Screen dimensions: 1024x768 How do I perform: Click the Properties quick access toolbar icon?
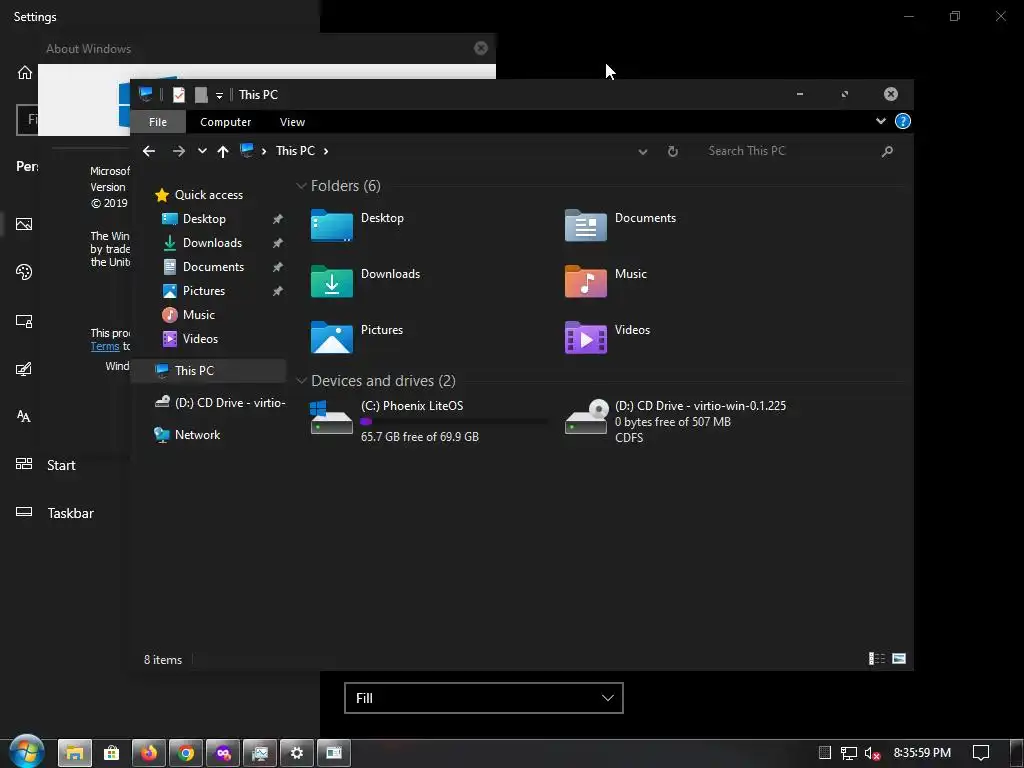[178, 95]
